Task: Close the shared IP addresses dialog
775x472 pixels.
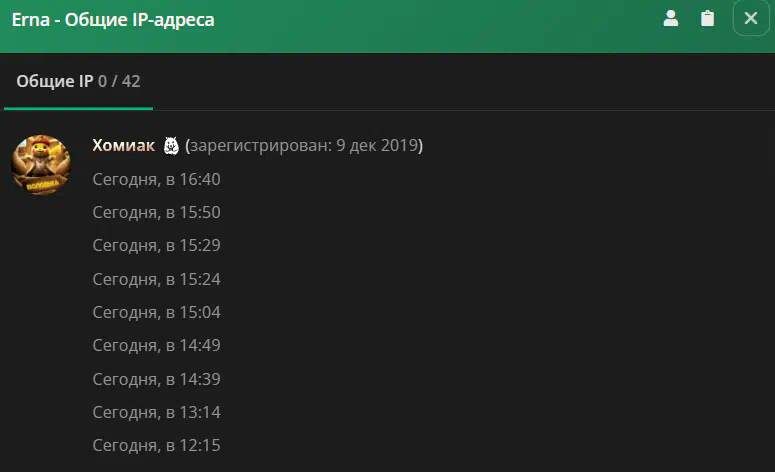Action: point(751,18)
